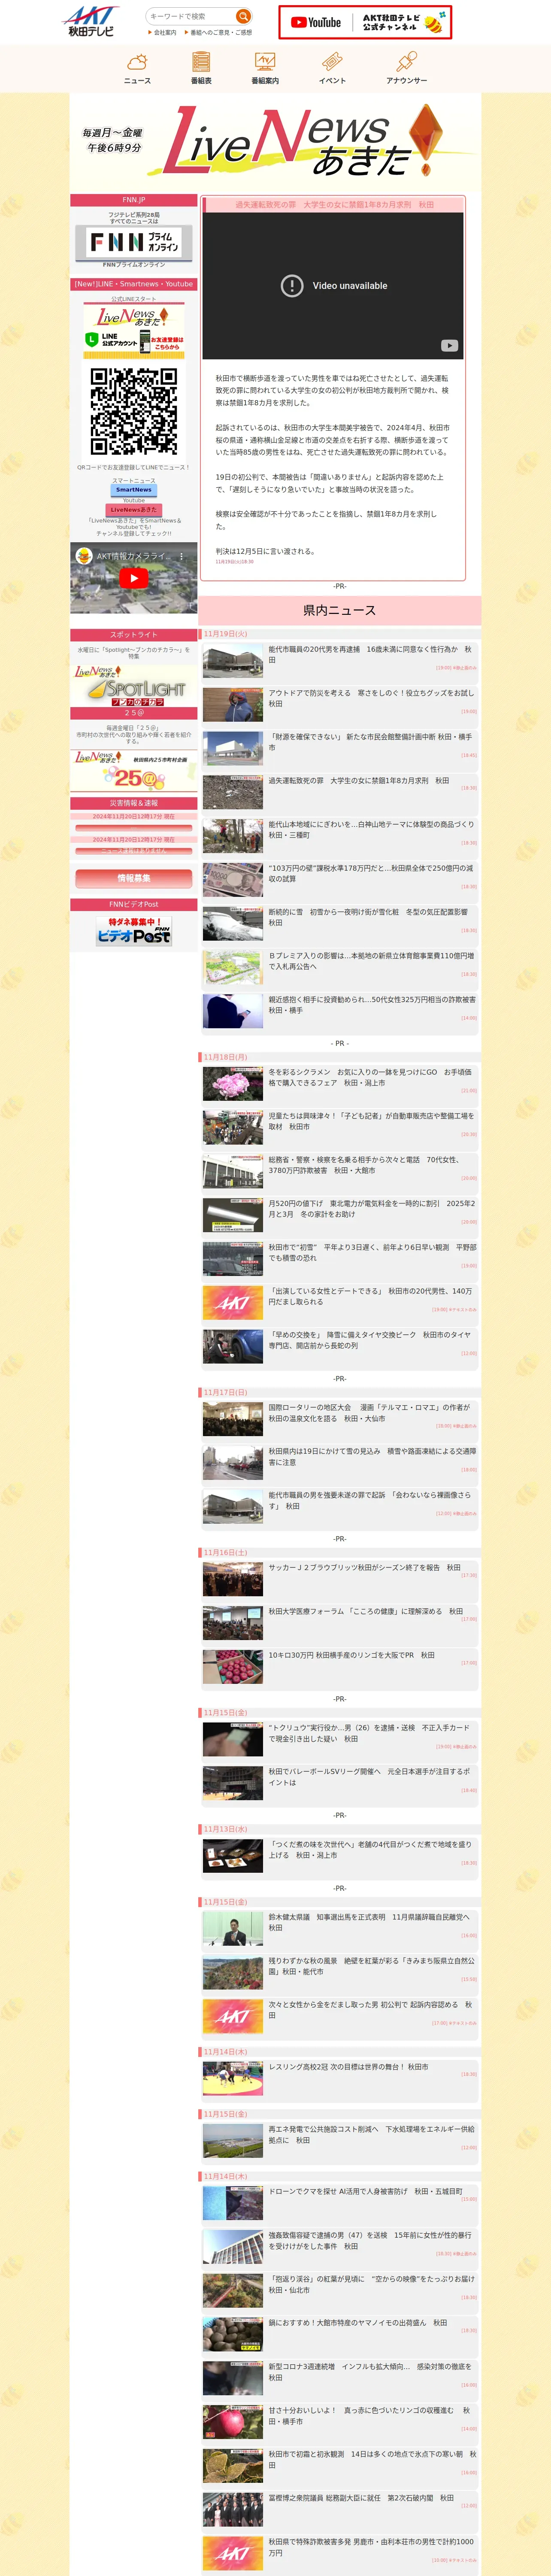This screenshot has width=551, height=2576.
Task: Open the AKT秋田テレビ logo home link
Action: (90, 21)
